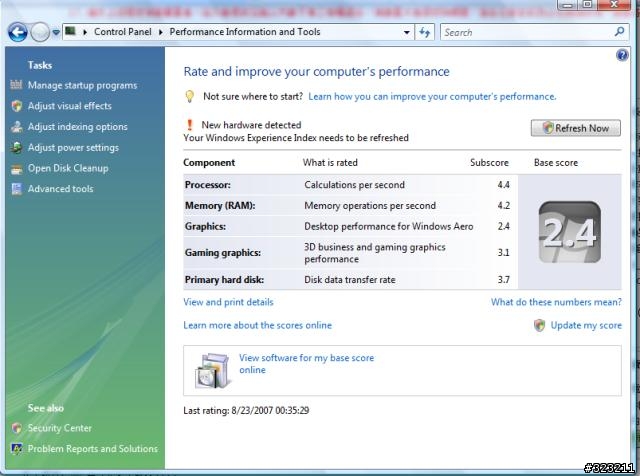Click the shield icon beside Adjust visual effects

(x=17, y=106)
